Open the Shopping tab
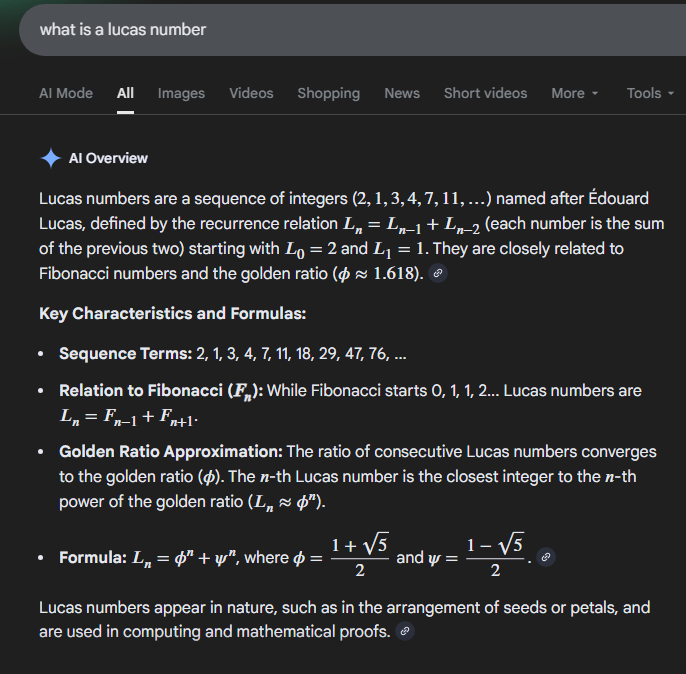The width and height of the screenshot is (686, 674). (x=328, y=93)
